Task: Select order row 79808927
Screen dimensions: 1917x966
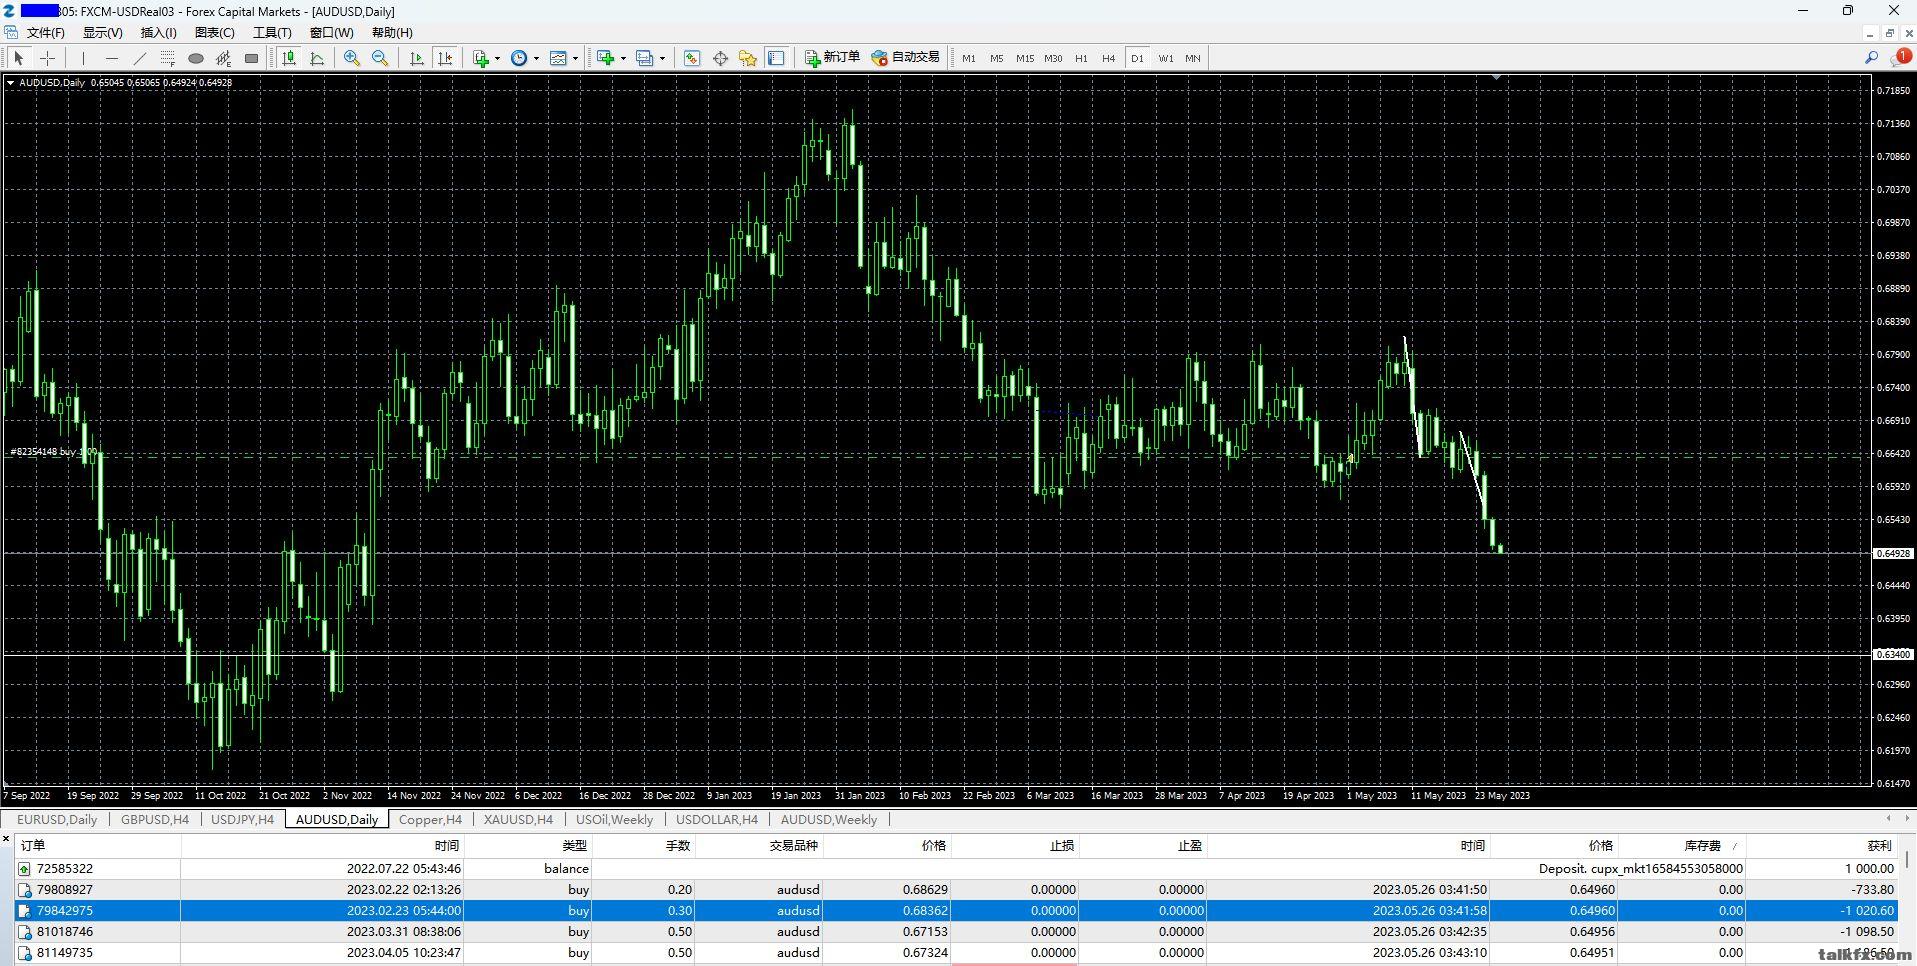Action: tap(957, 889)
